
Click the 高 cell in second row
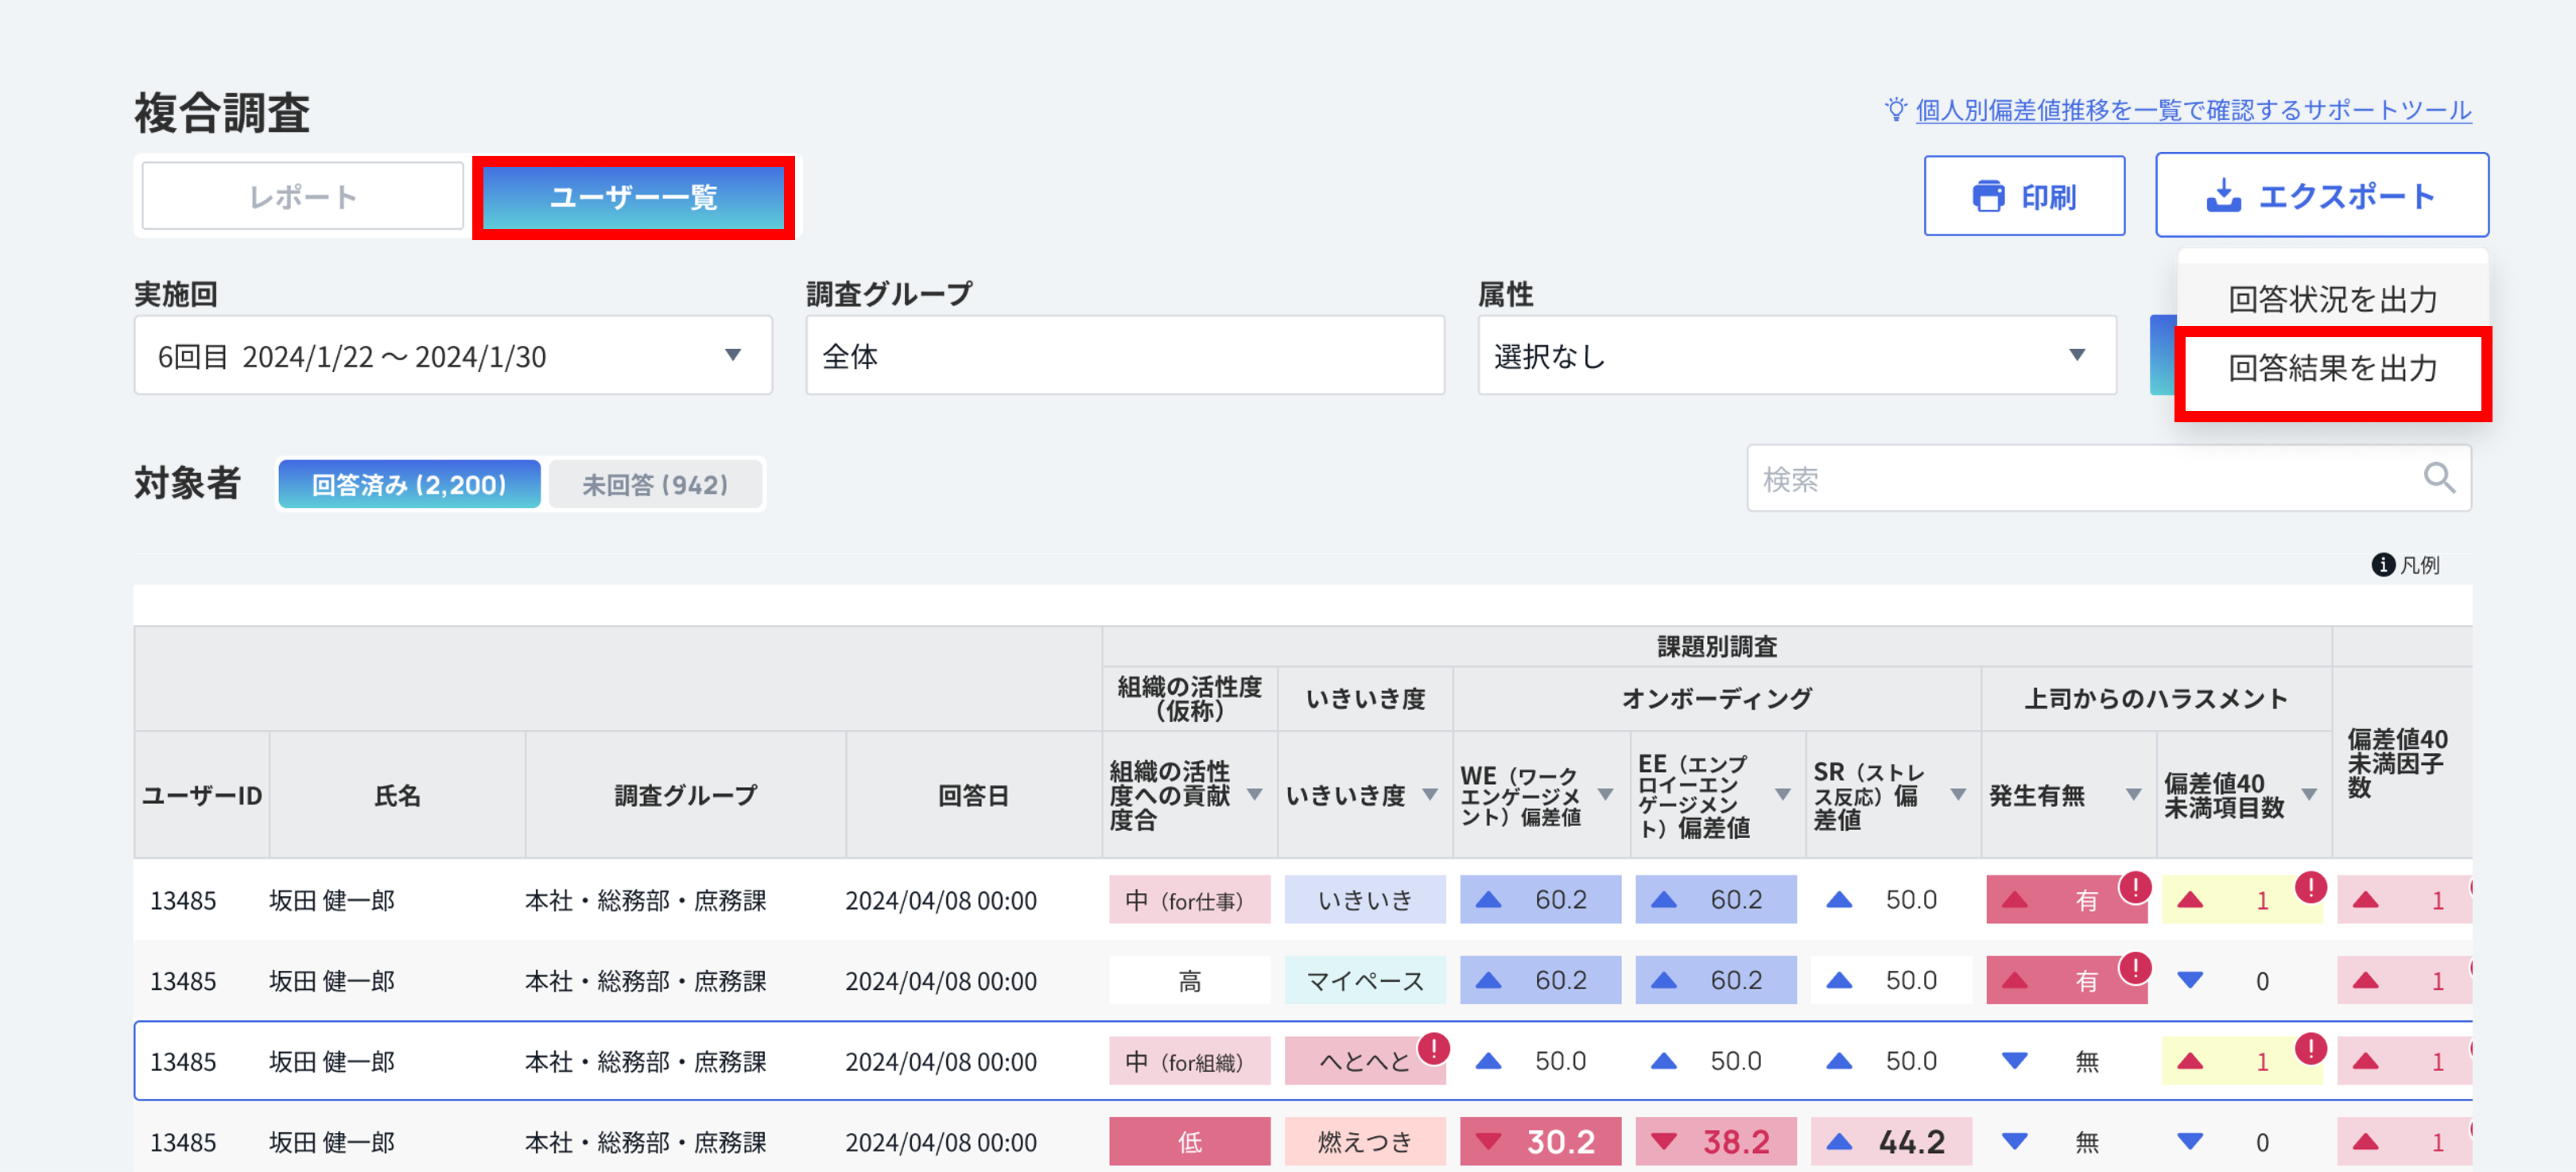1189,981
